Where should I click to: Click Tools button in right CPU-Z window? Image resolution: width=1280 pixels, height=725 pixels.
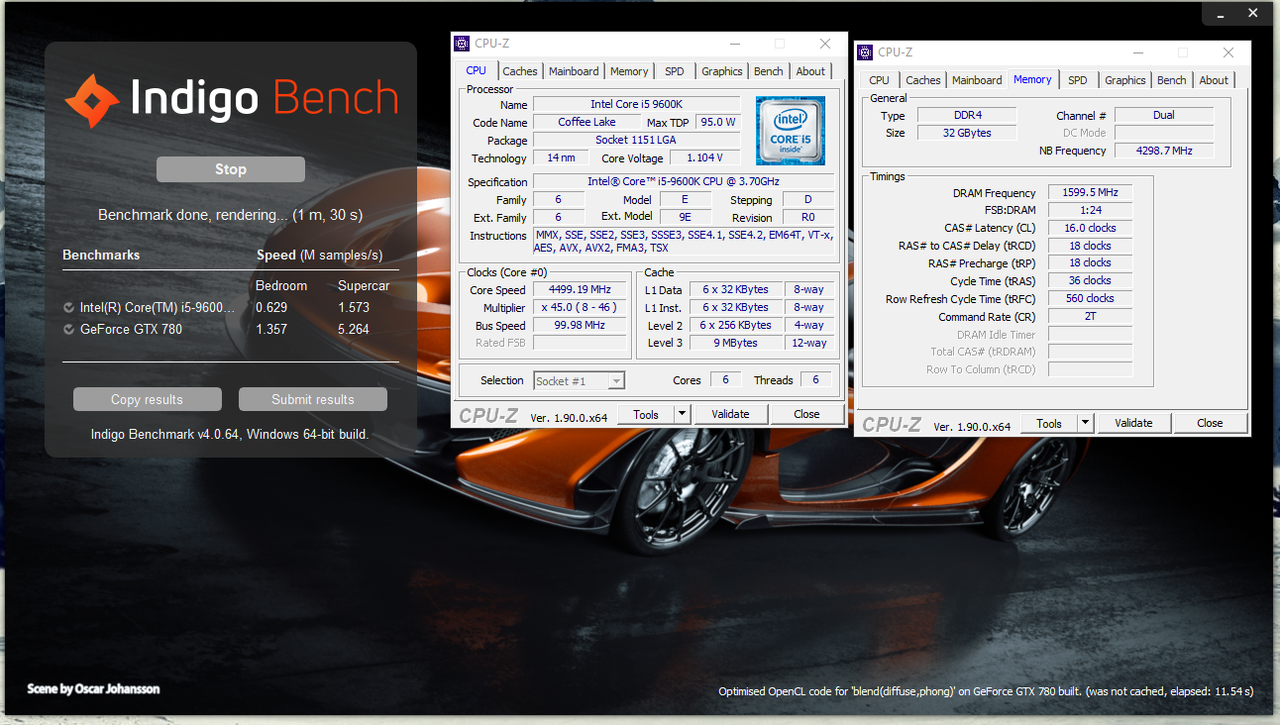click(x=1049, y=423)
